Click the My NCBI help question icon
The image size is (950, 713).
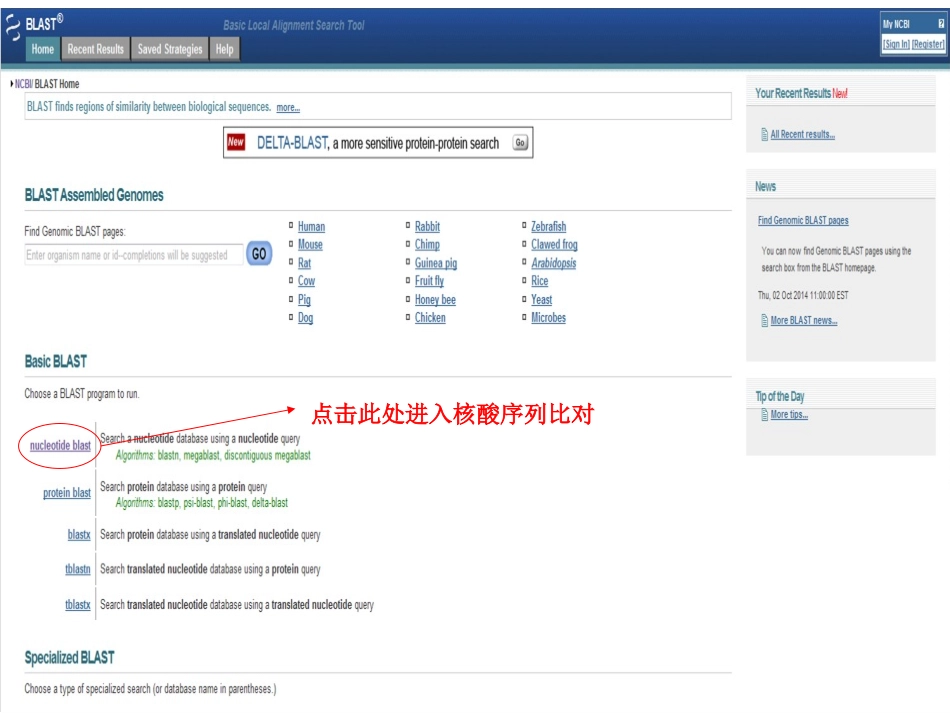point(940,24)
